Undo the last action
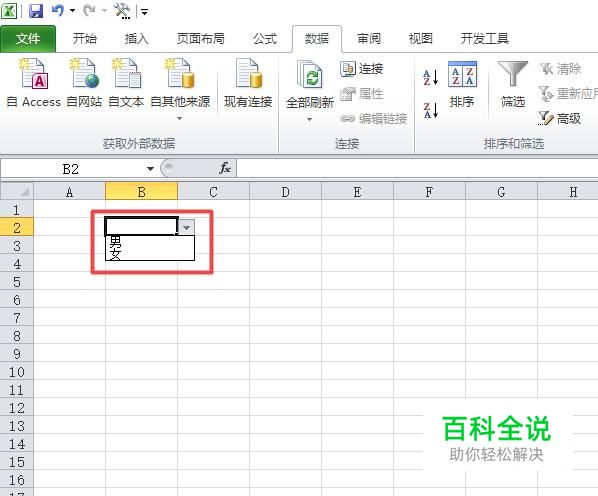 click(x=57, y=10)
